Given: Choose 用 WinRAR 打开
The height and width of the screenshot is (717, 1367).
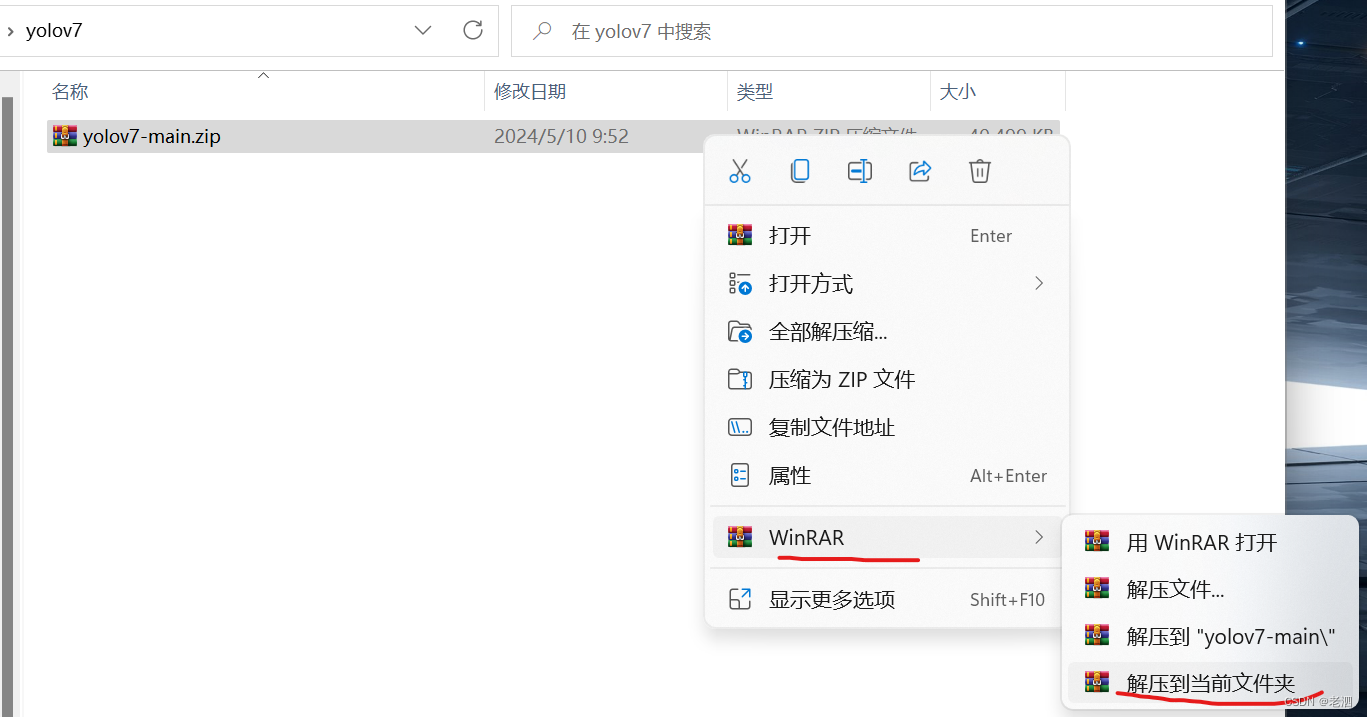Looking at the screenshot, I should pyautogui.click(x=1210, y=543).
